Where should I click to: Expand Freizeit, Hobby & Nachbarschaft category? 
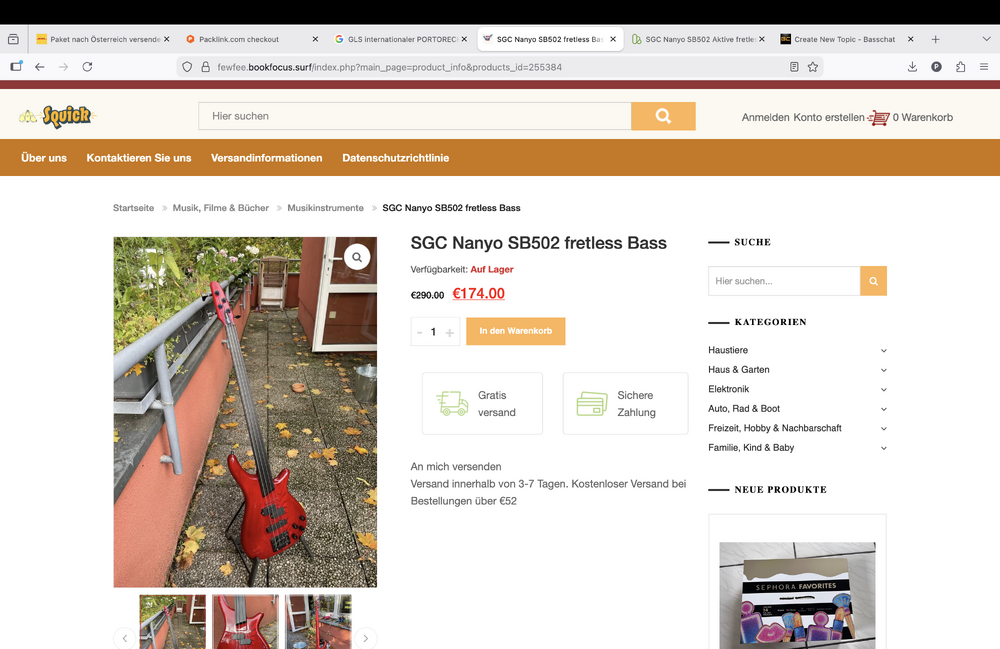coord(884,428)
